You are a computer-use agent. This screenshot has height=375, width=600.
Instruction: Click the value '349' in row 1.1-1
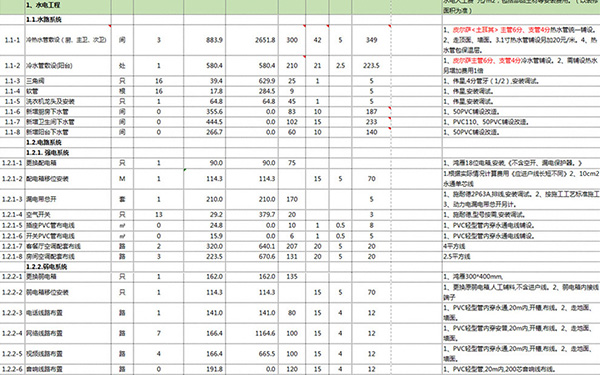371,40
